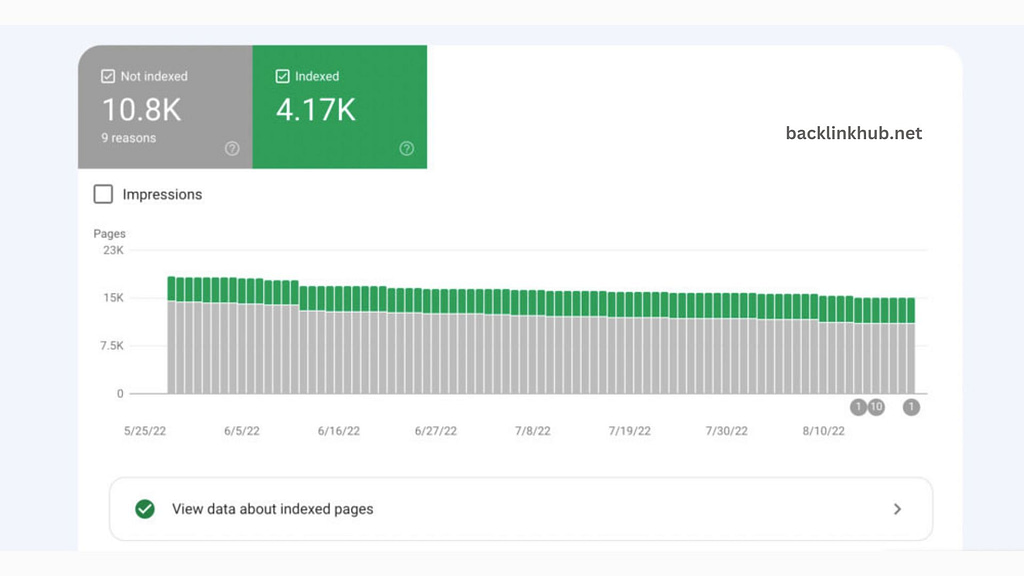Click the checkbox icon inside Indexed card
The image size is (1024, 576).
[x=282, y=75]
